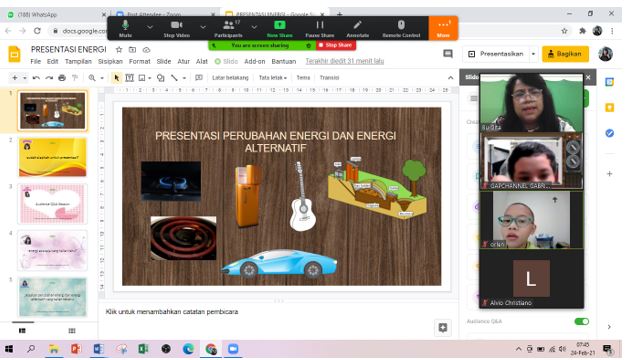Viewport: 626px width, 360px height.
Task: Click the cloud save status icon
Action: [x=147, y=49]
